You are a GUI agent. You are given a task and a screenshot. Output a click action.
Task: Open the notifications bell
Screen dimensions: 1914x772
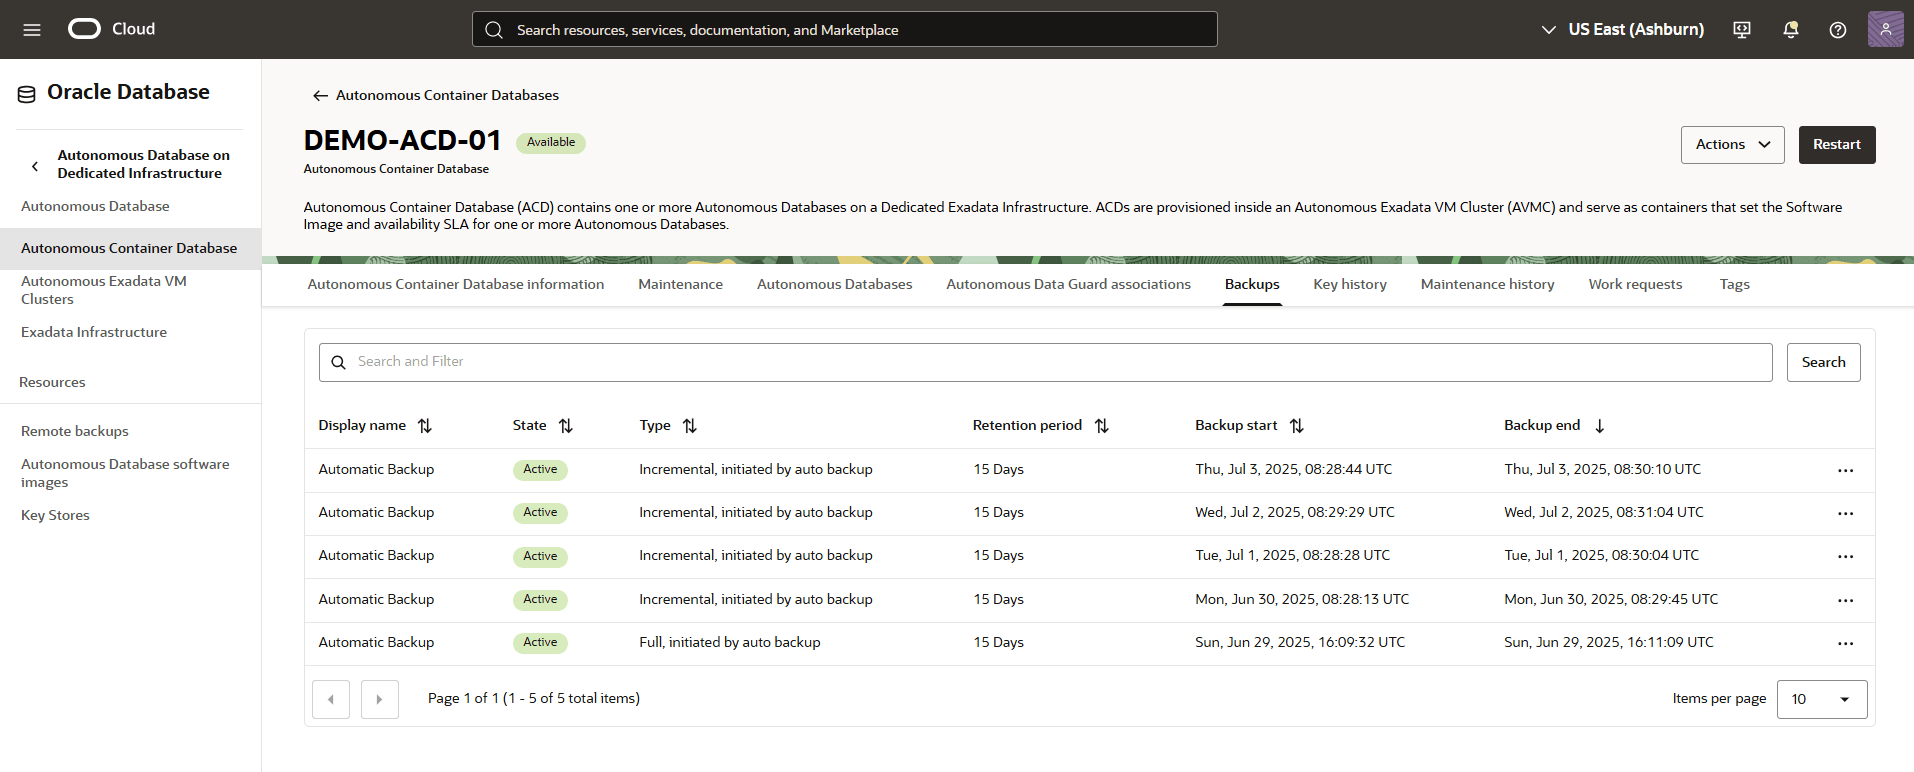pos(1791,30)
